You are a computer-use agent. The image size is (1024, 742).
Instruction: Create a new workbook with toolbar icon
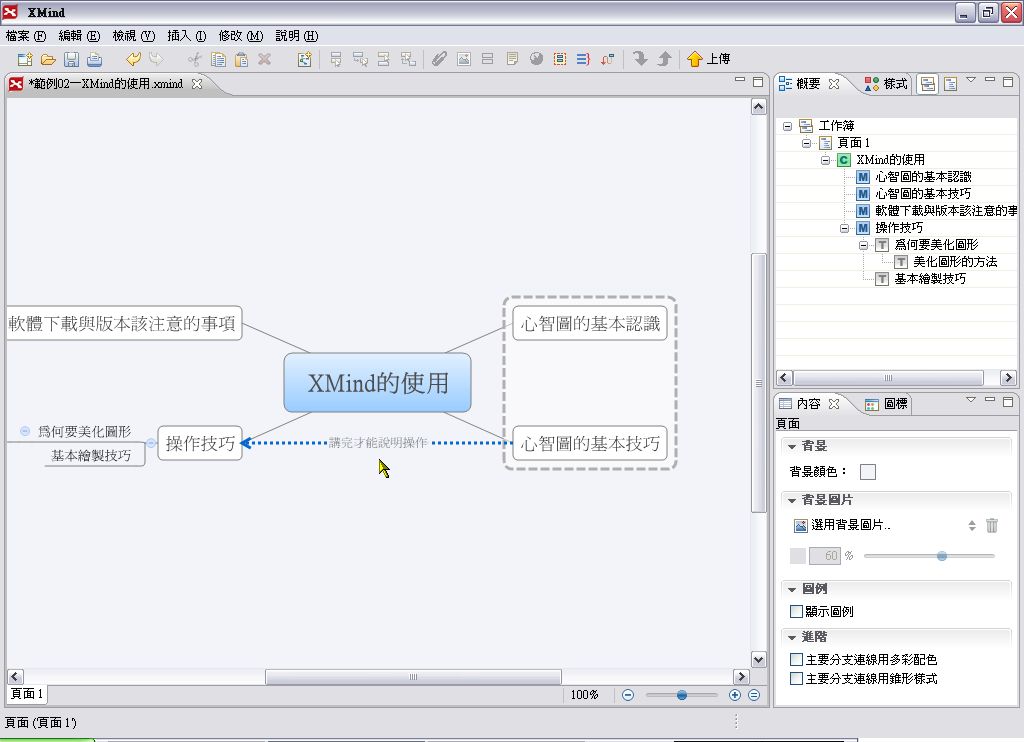(x=25, y=59)
